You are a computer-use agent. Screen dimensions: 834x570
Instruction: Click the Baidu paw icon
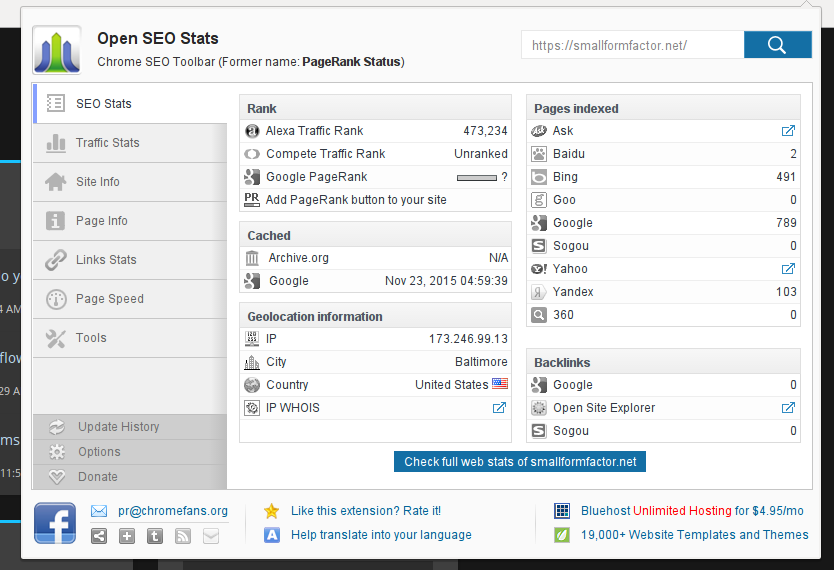click(539, 154)
